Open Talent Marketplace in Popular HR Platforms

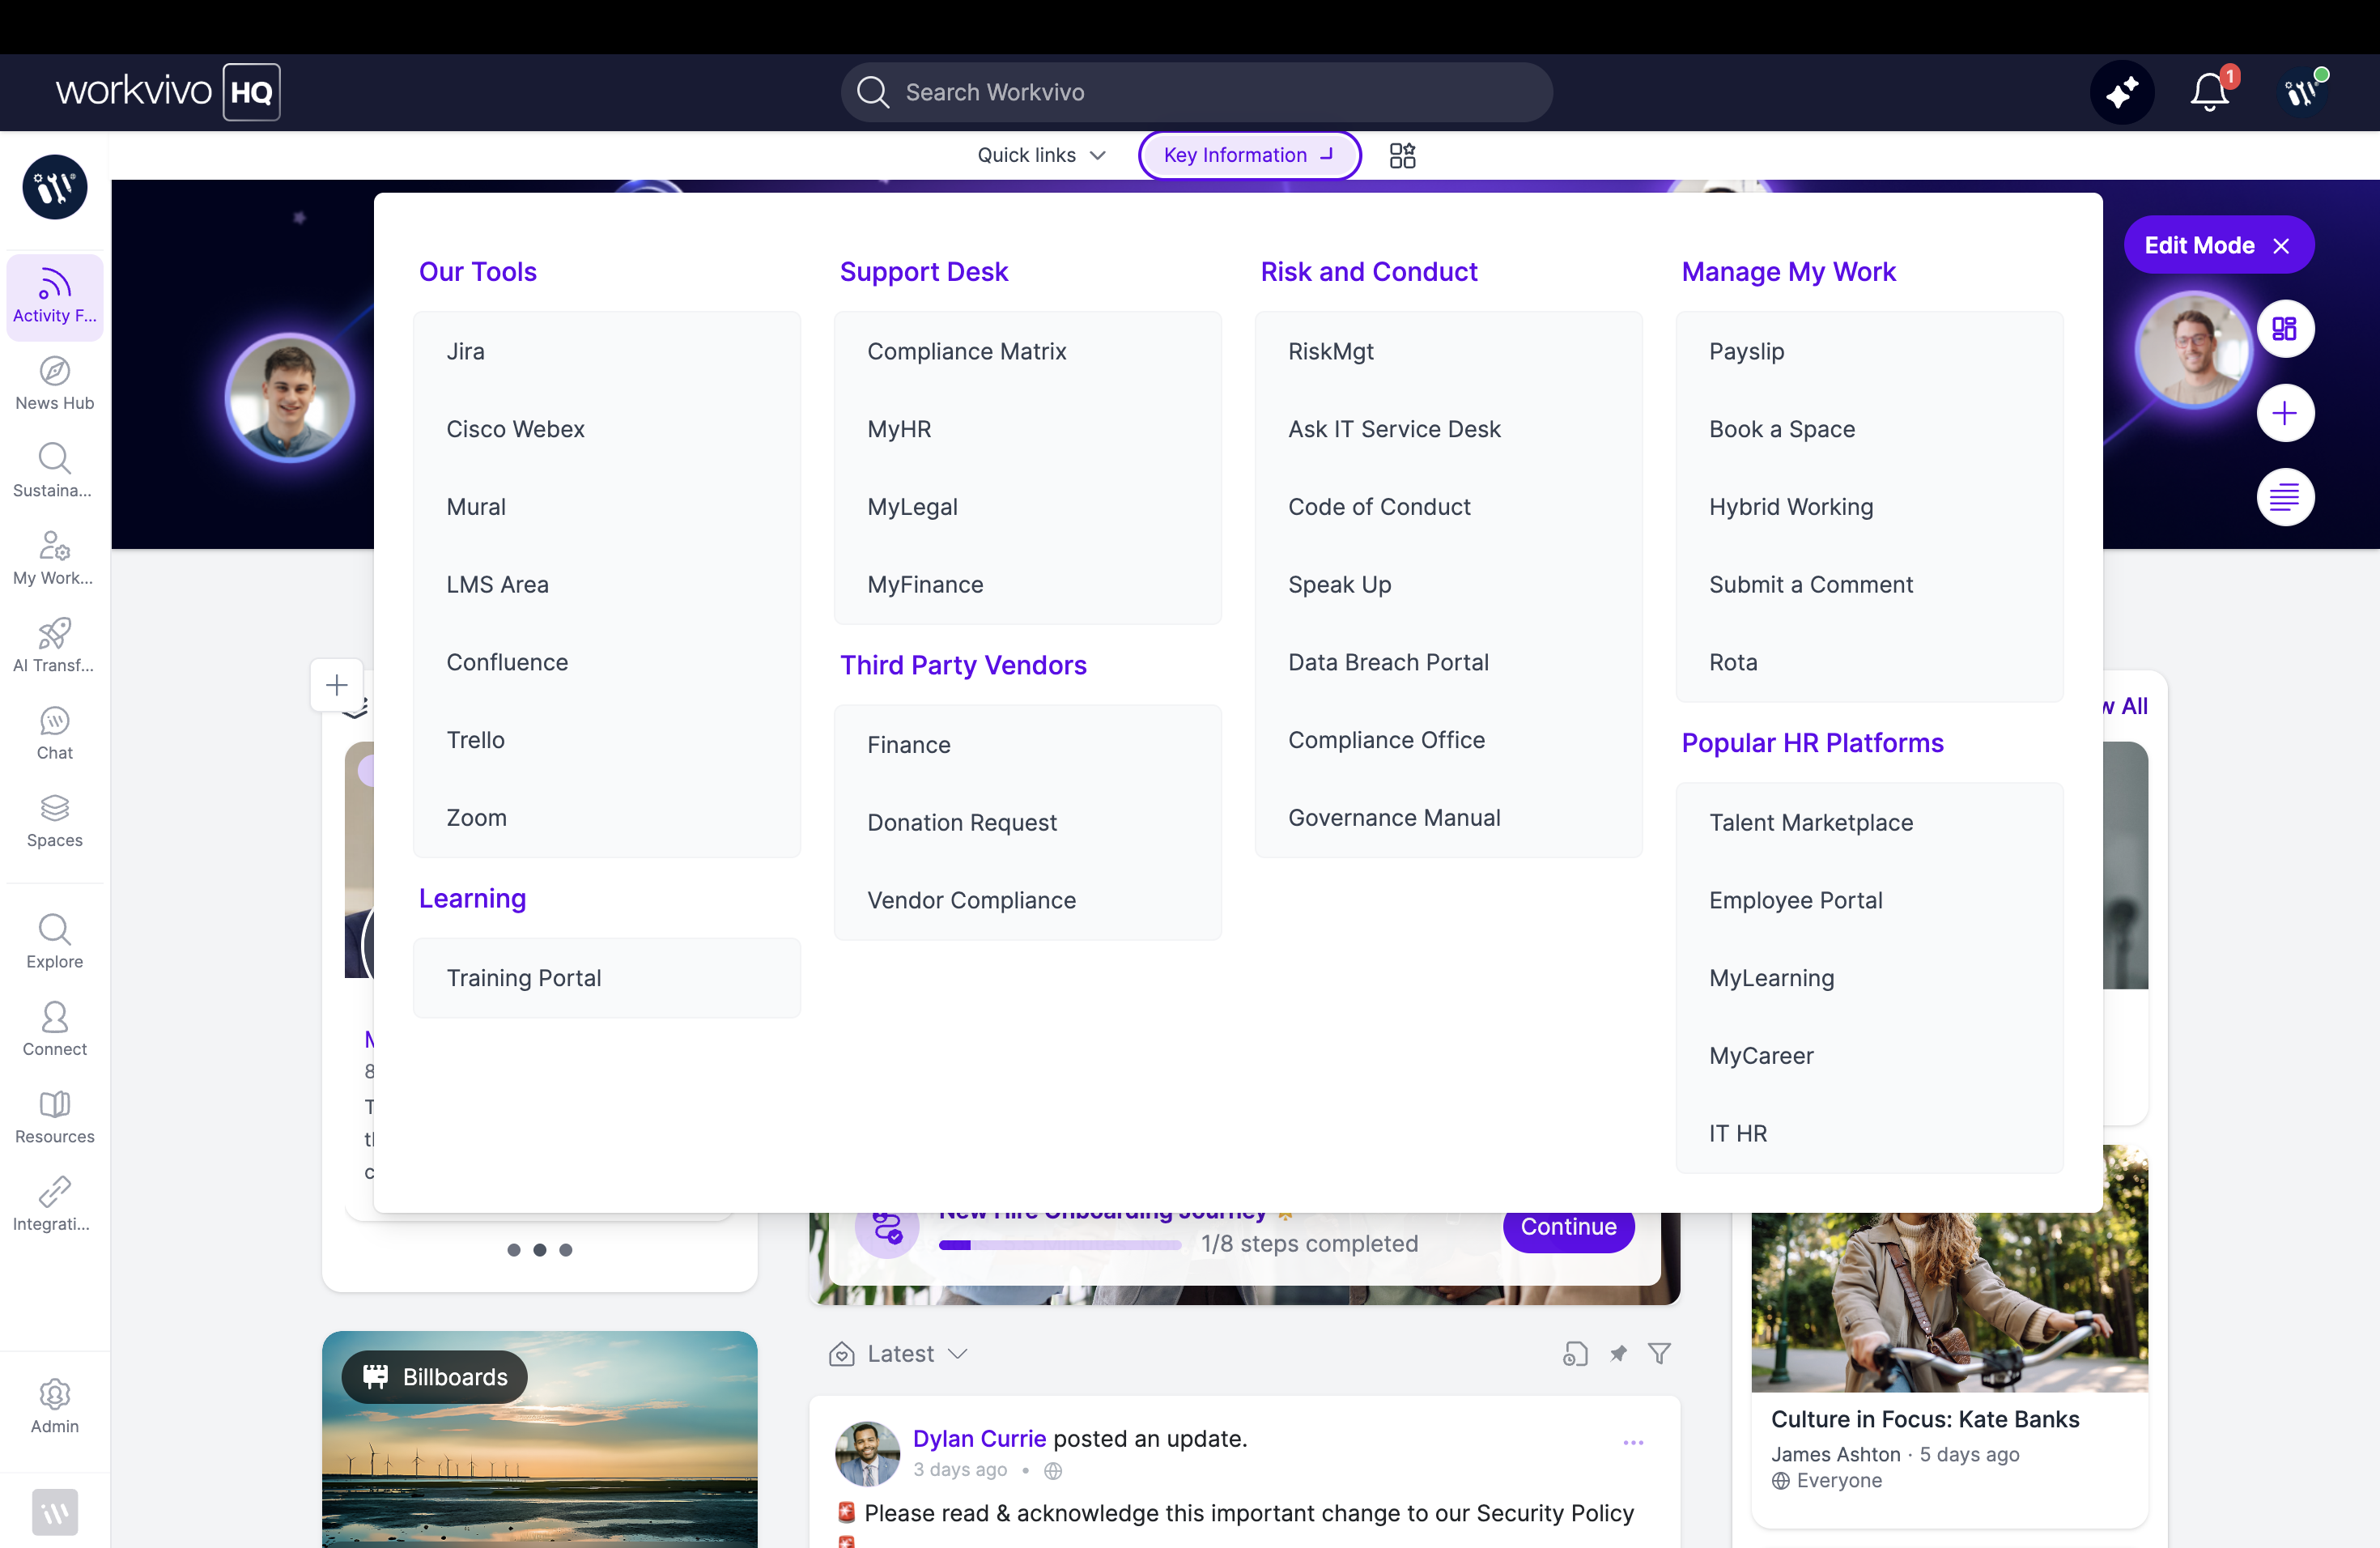1870,822
